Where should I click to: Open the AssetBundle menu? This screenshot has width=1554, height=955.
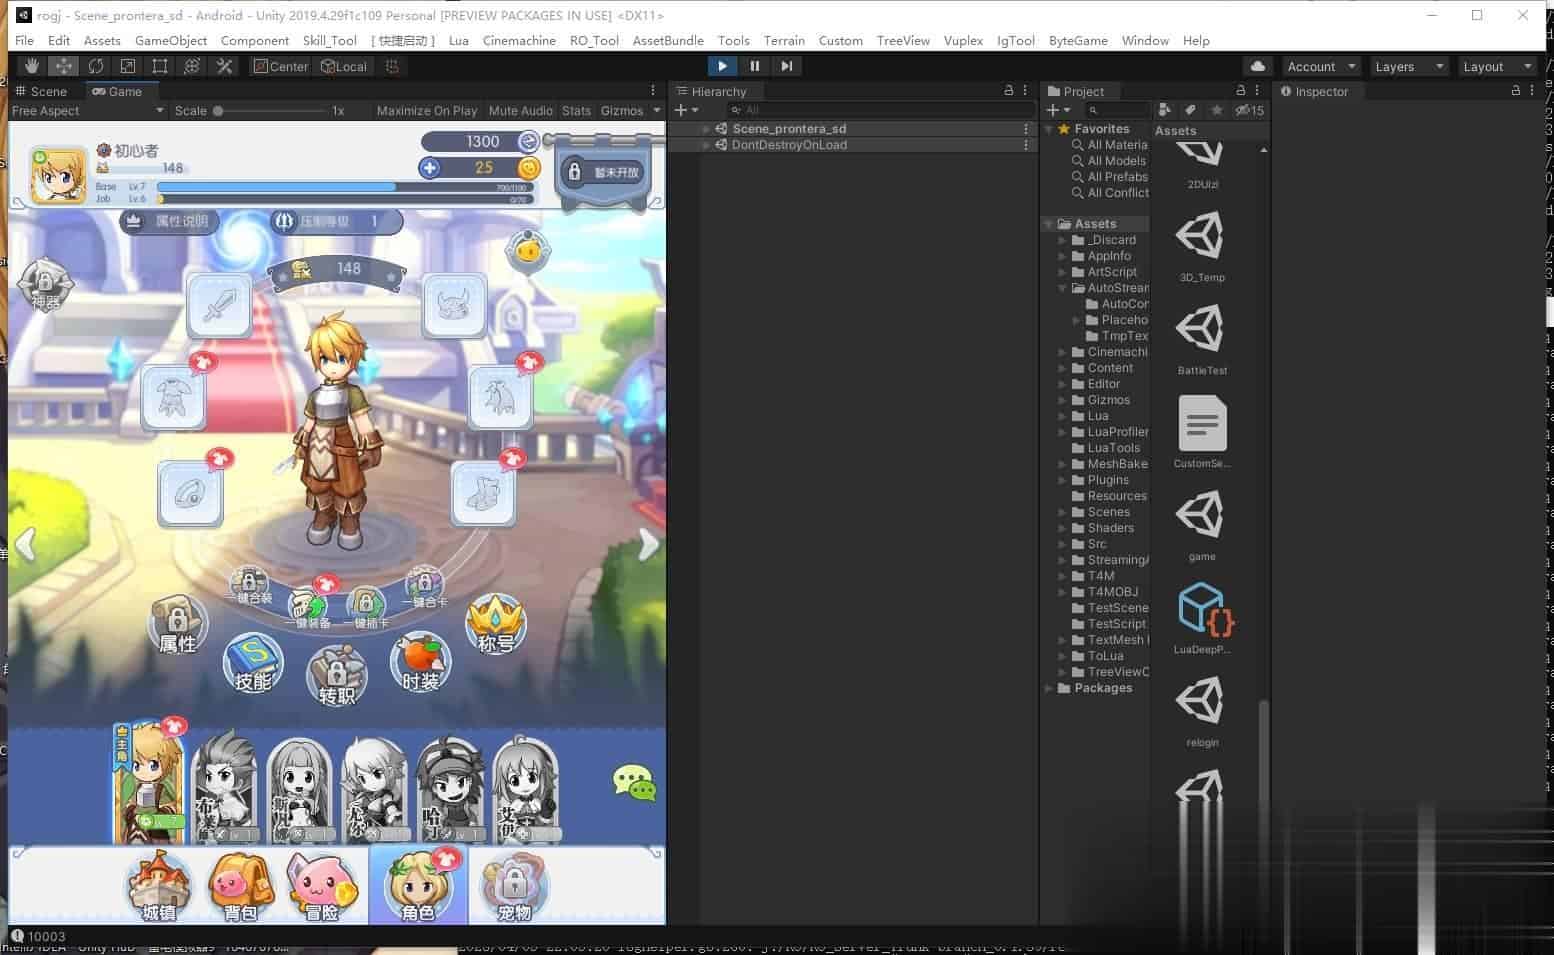pyautogui.click(x=668, y=41)
